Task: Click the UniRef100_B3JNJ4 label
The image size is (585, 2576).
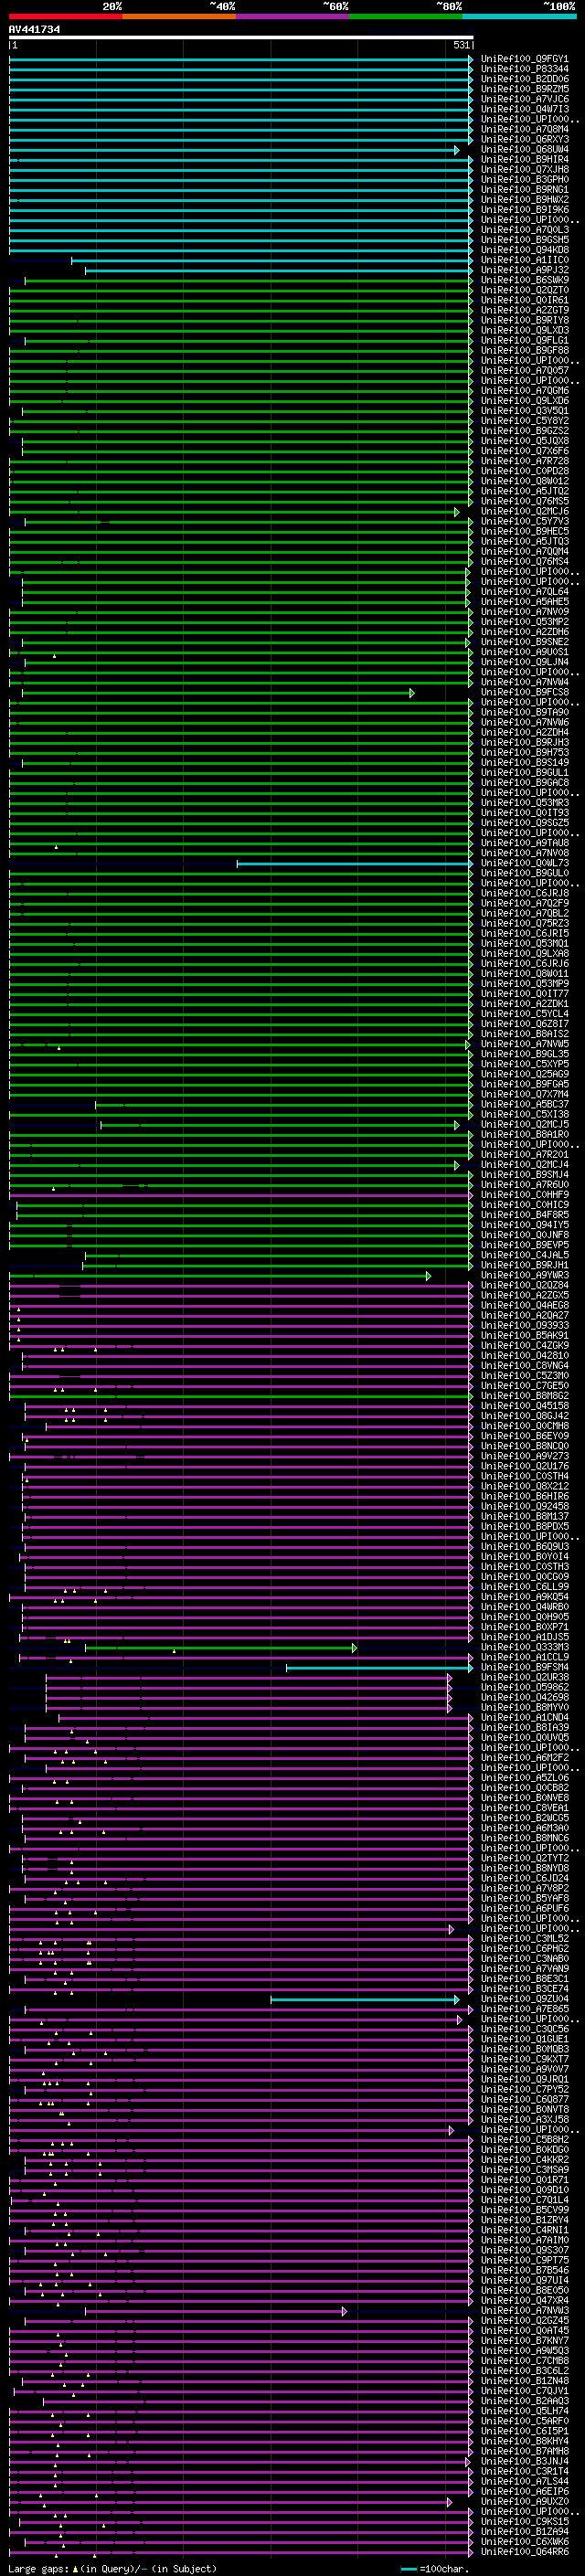Action: pos(524,2461)
